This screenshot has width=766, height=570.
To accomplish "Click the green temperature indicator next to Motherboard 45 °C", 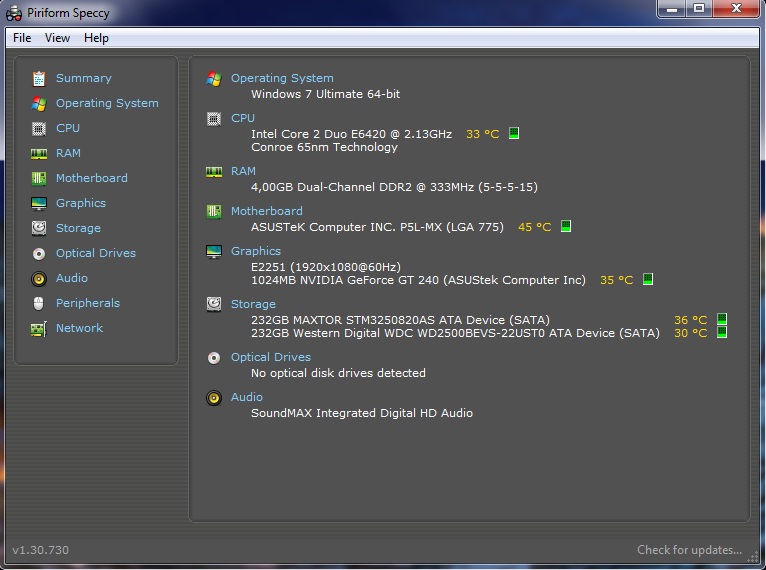I will tap(566, 226).
